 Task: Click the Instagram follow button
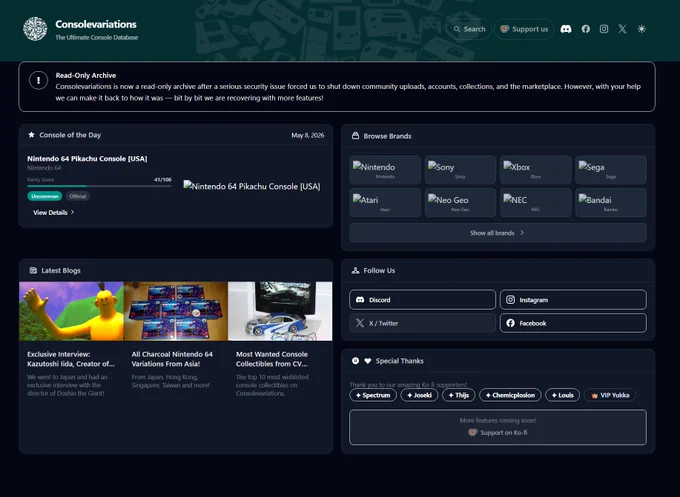pos(573,300)
